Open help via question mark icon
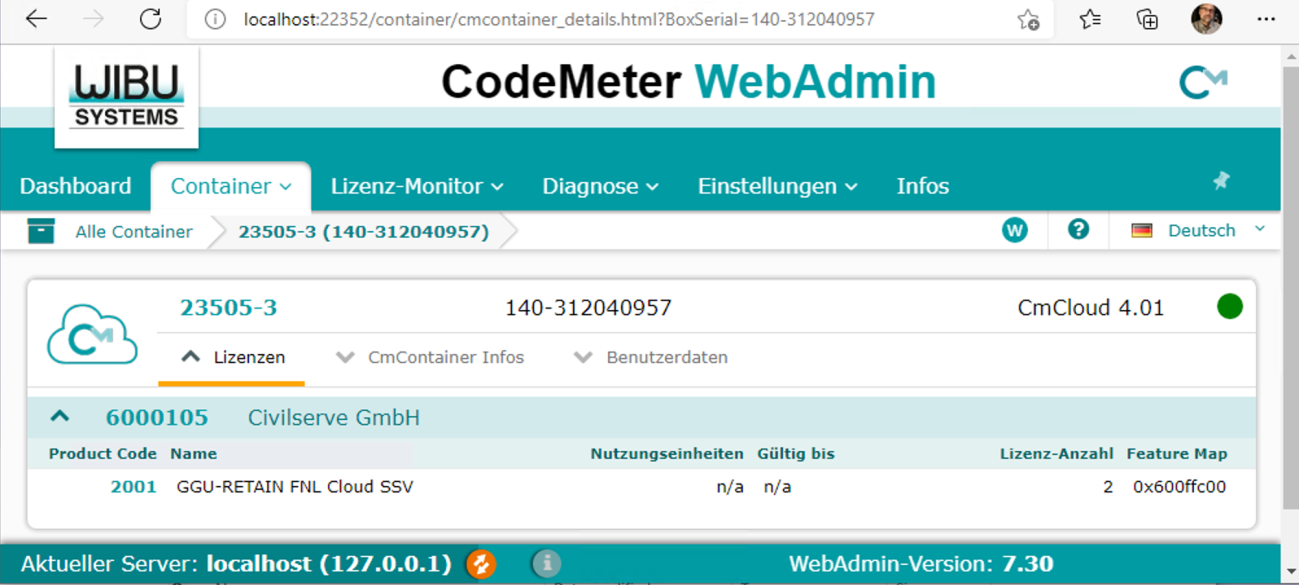 pos(1078,230)
